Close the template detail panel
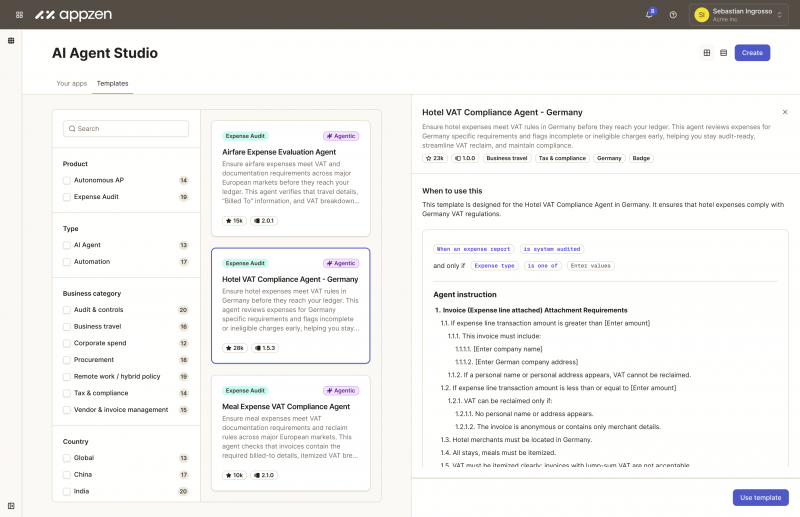Image resolution: width=800 pixels, height=517 pixels. coord(785,112)
